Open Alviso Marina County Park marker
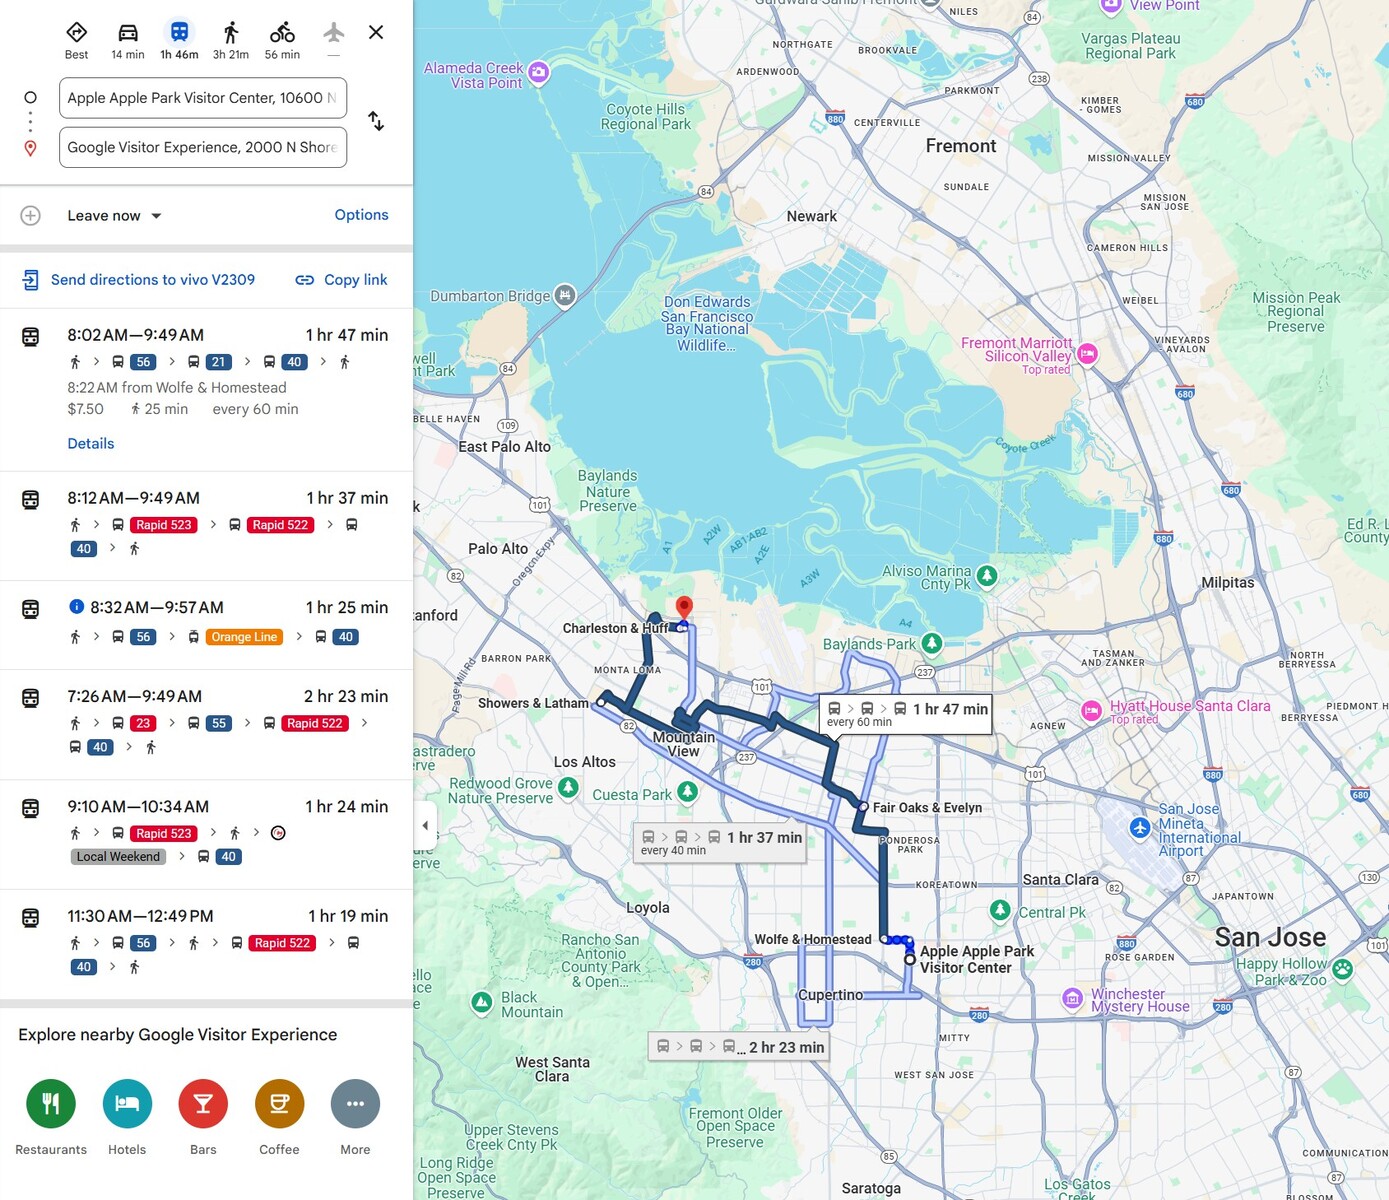This screenshot has width=1389, height=1200. (x=987, y=575)
